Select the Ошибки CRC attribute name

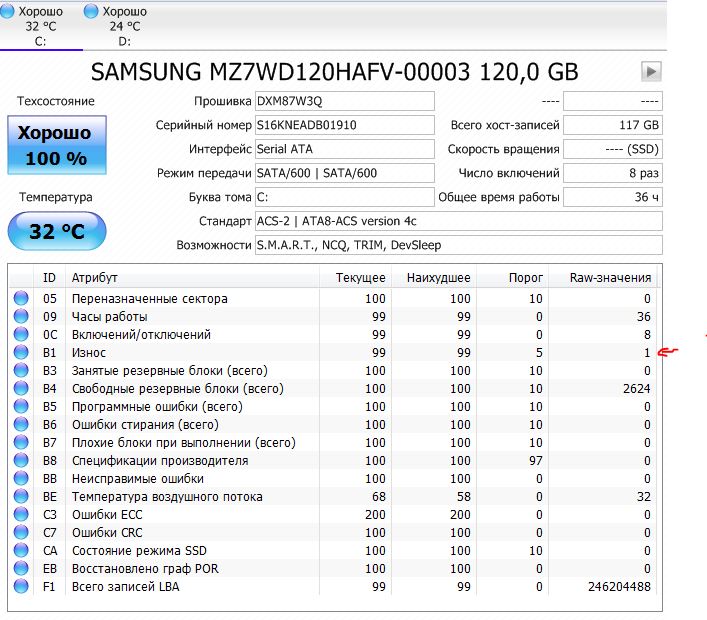tap(107, 533)
